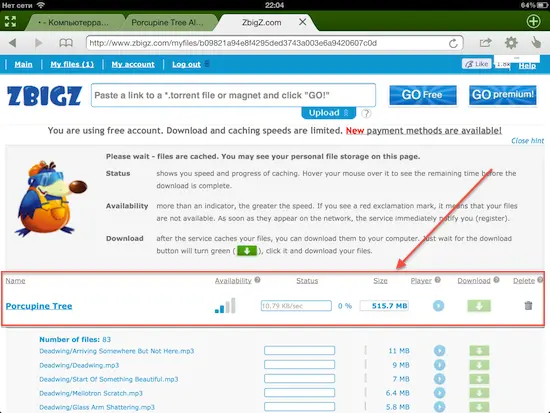Play Mellotron Scratch.mp3 in player
The width and height of the screenshot is (550, 413).
[440, 393]
